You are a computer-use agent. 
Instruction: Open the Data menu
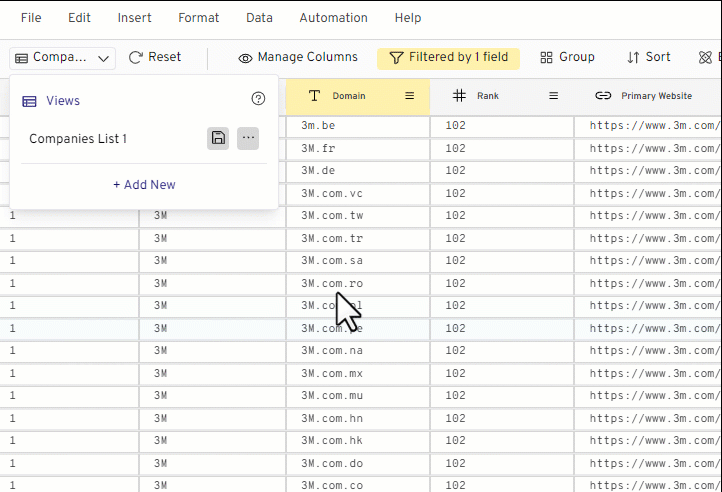point(259,18)
